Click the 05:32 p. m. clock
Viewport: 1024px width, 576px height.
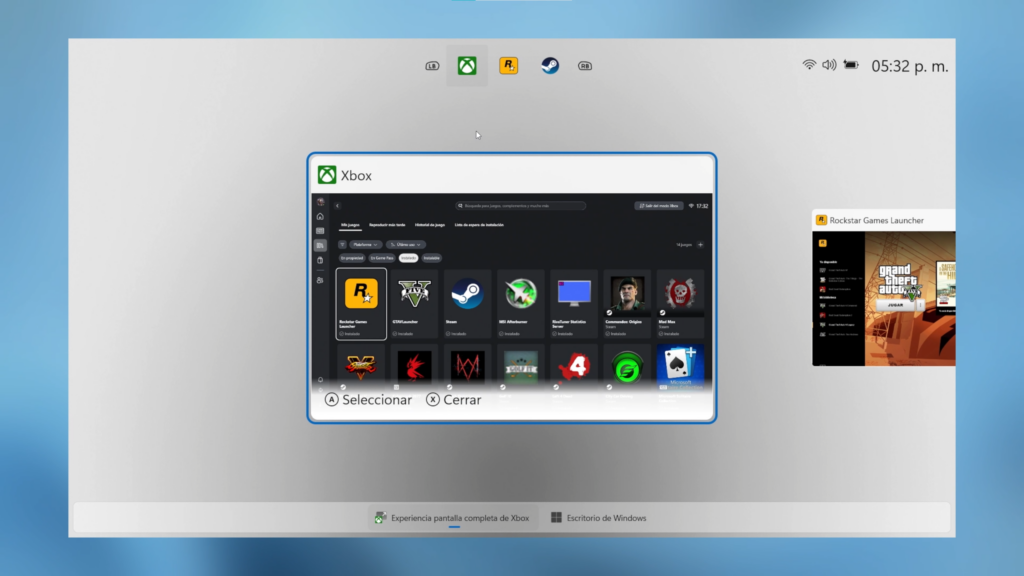coord(910,66)
